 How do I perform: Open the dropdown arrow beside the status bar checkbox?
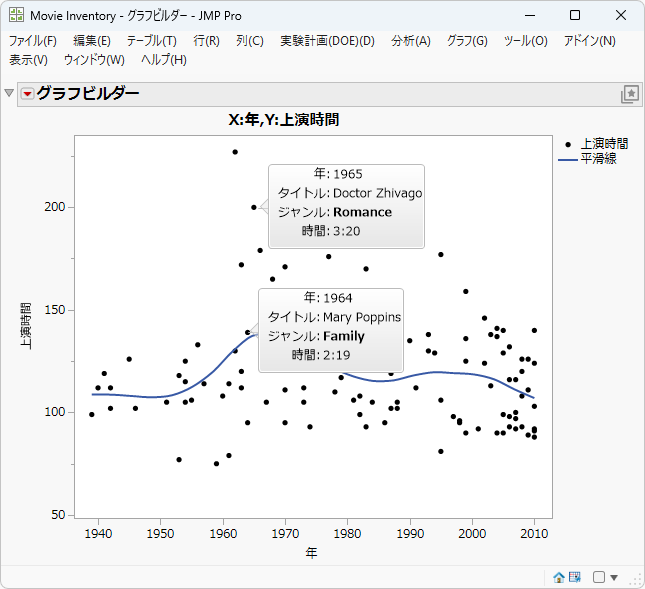(614, 577)
